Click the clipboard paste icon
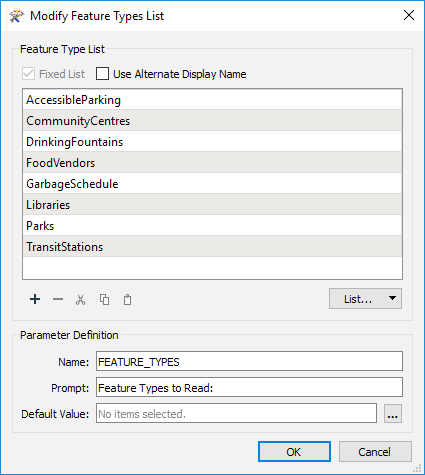425x475 pixels. 127,300
